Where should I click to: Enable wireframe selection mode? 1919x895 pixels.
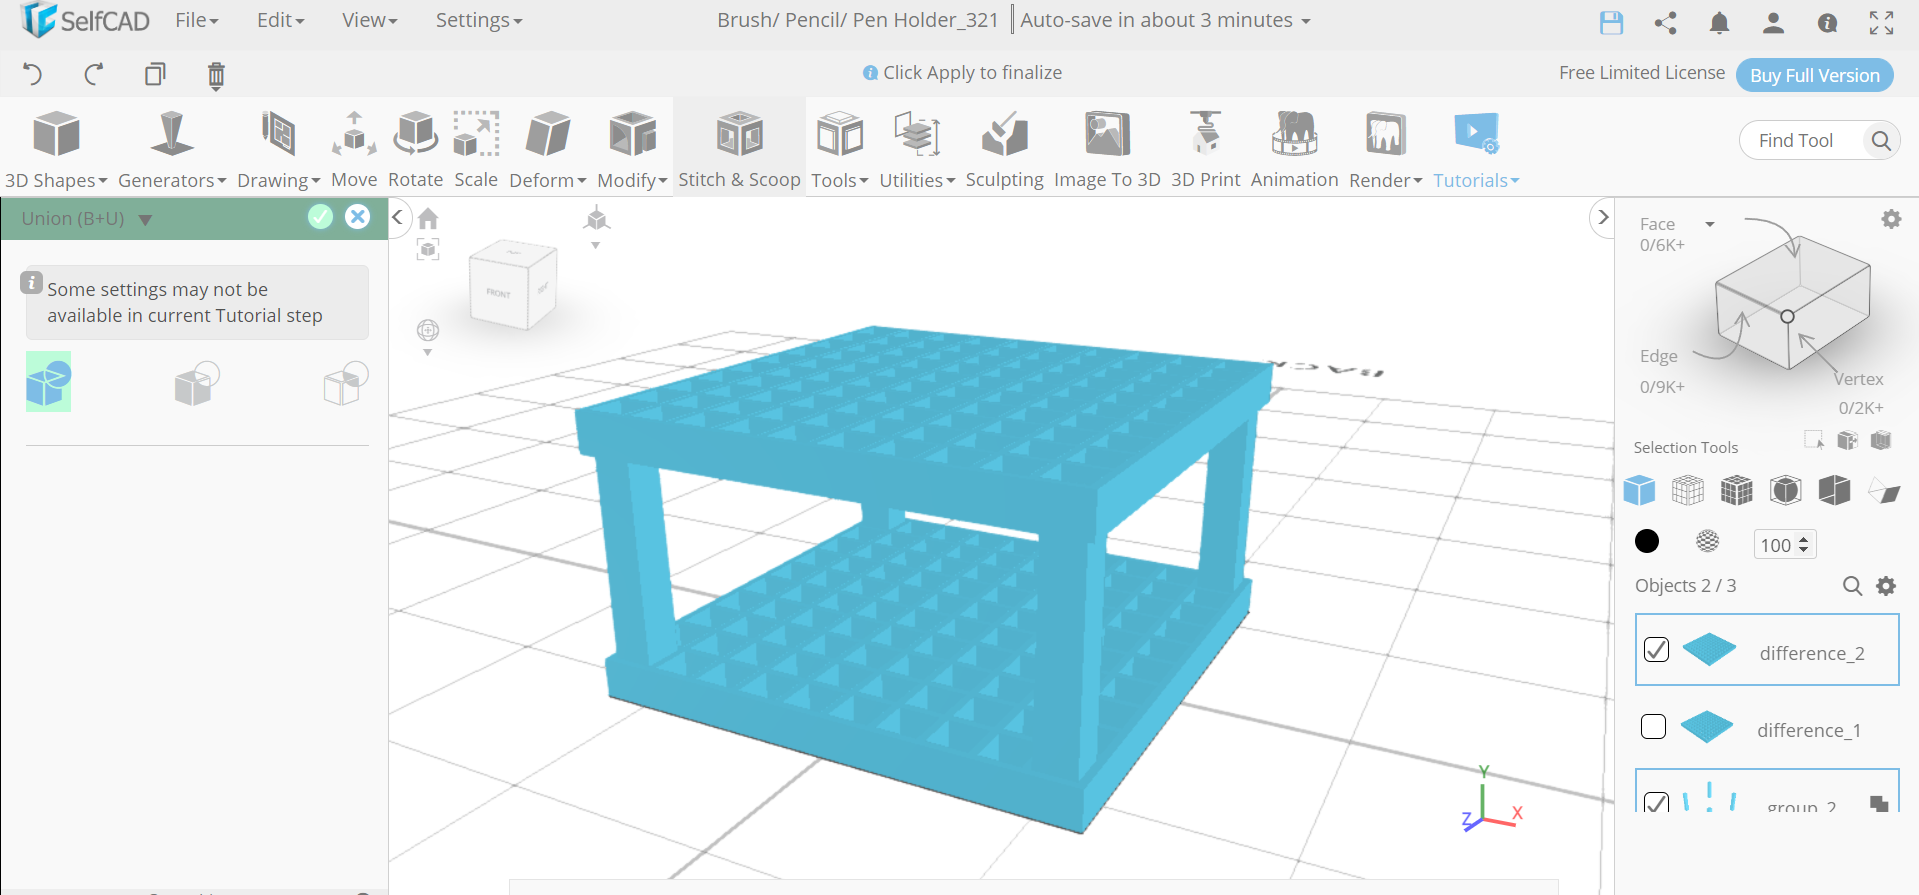[1688, 490]
